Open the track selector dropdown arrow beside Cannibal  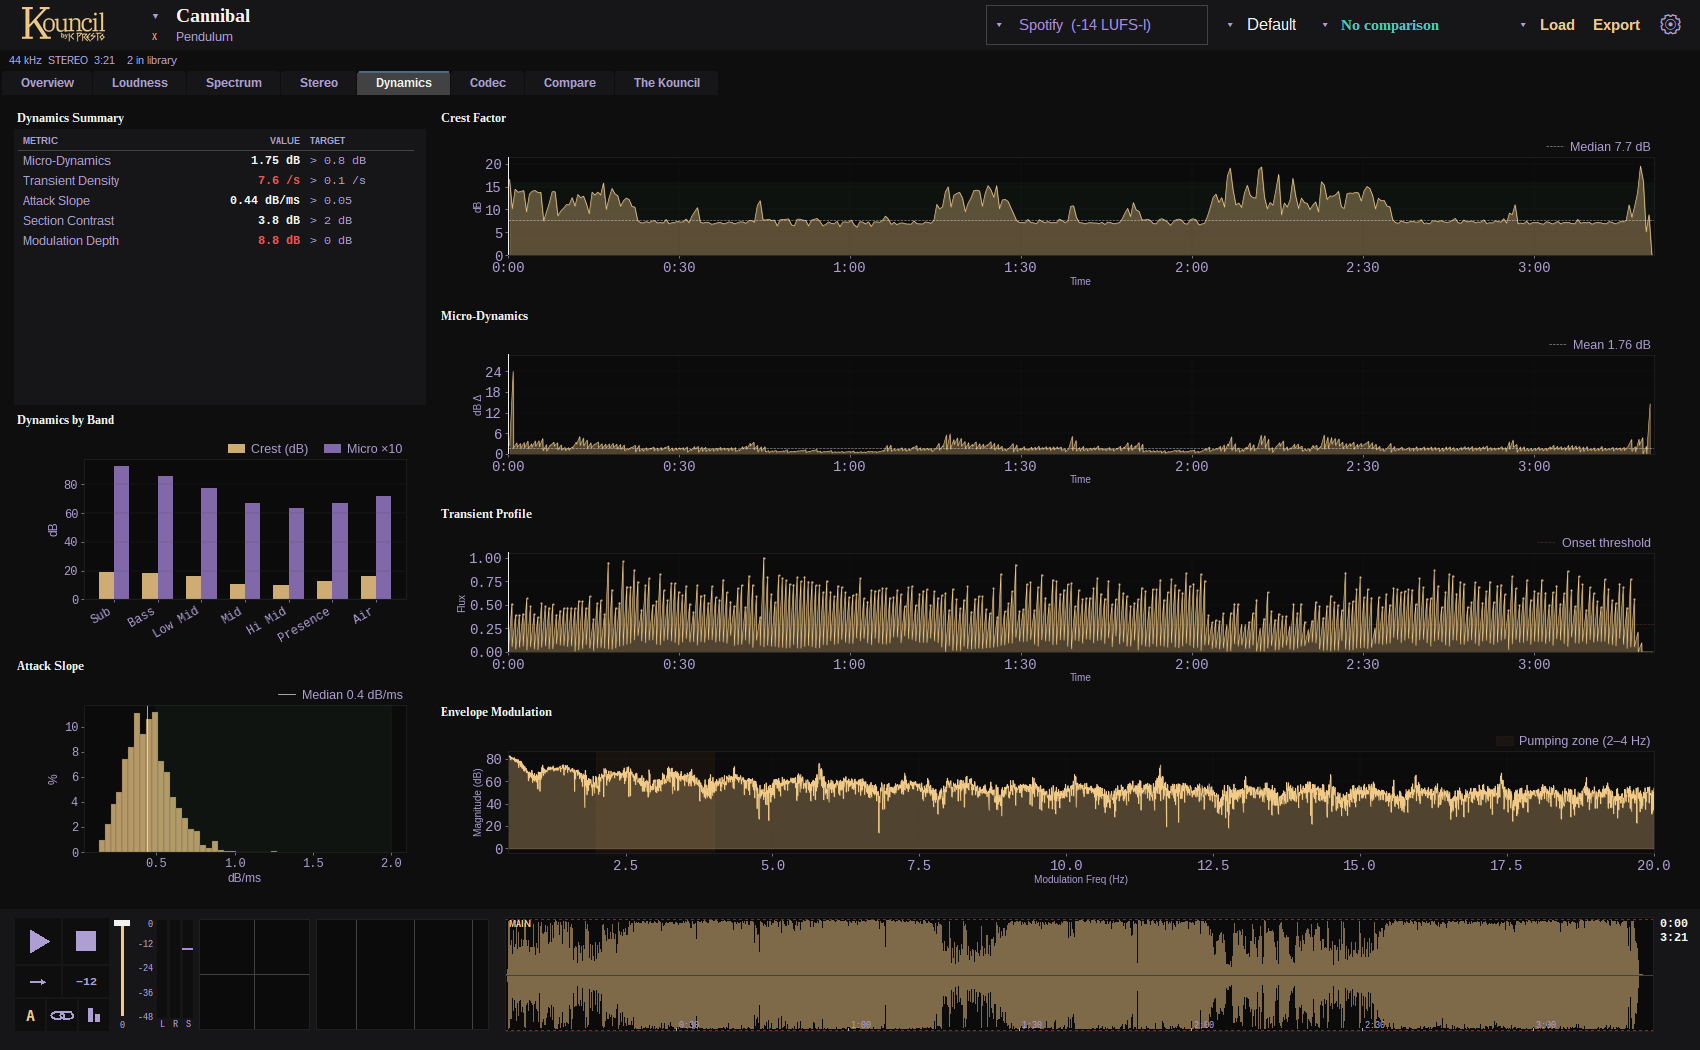coord(155,16)
